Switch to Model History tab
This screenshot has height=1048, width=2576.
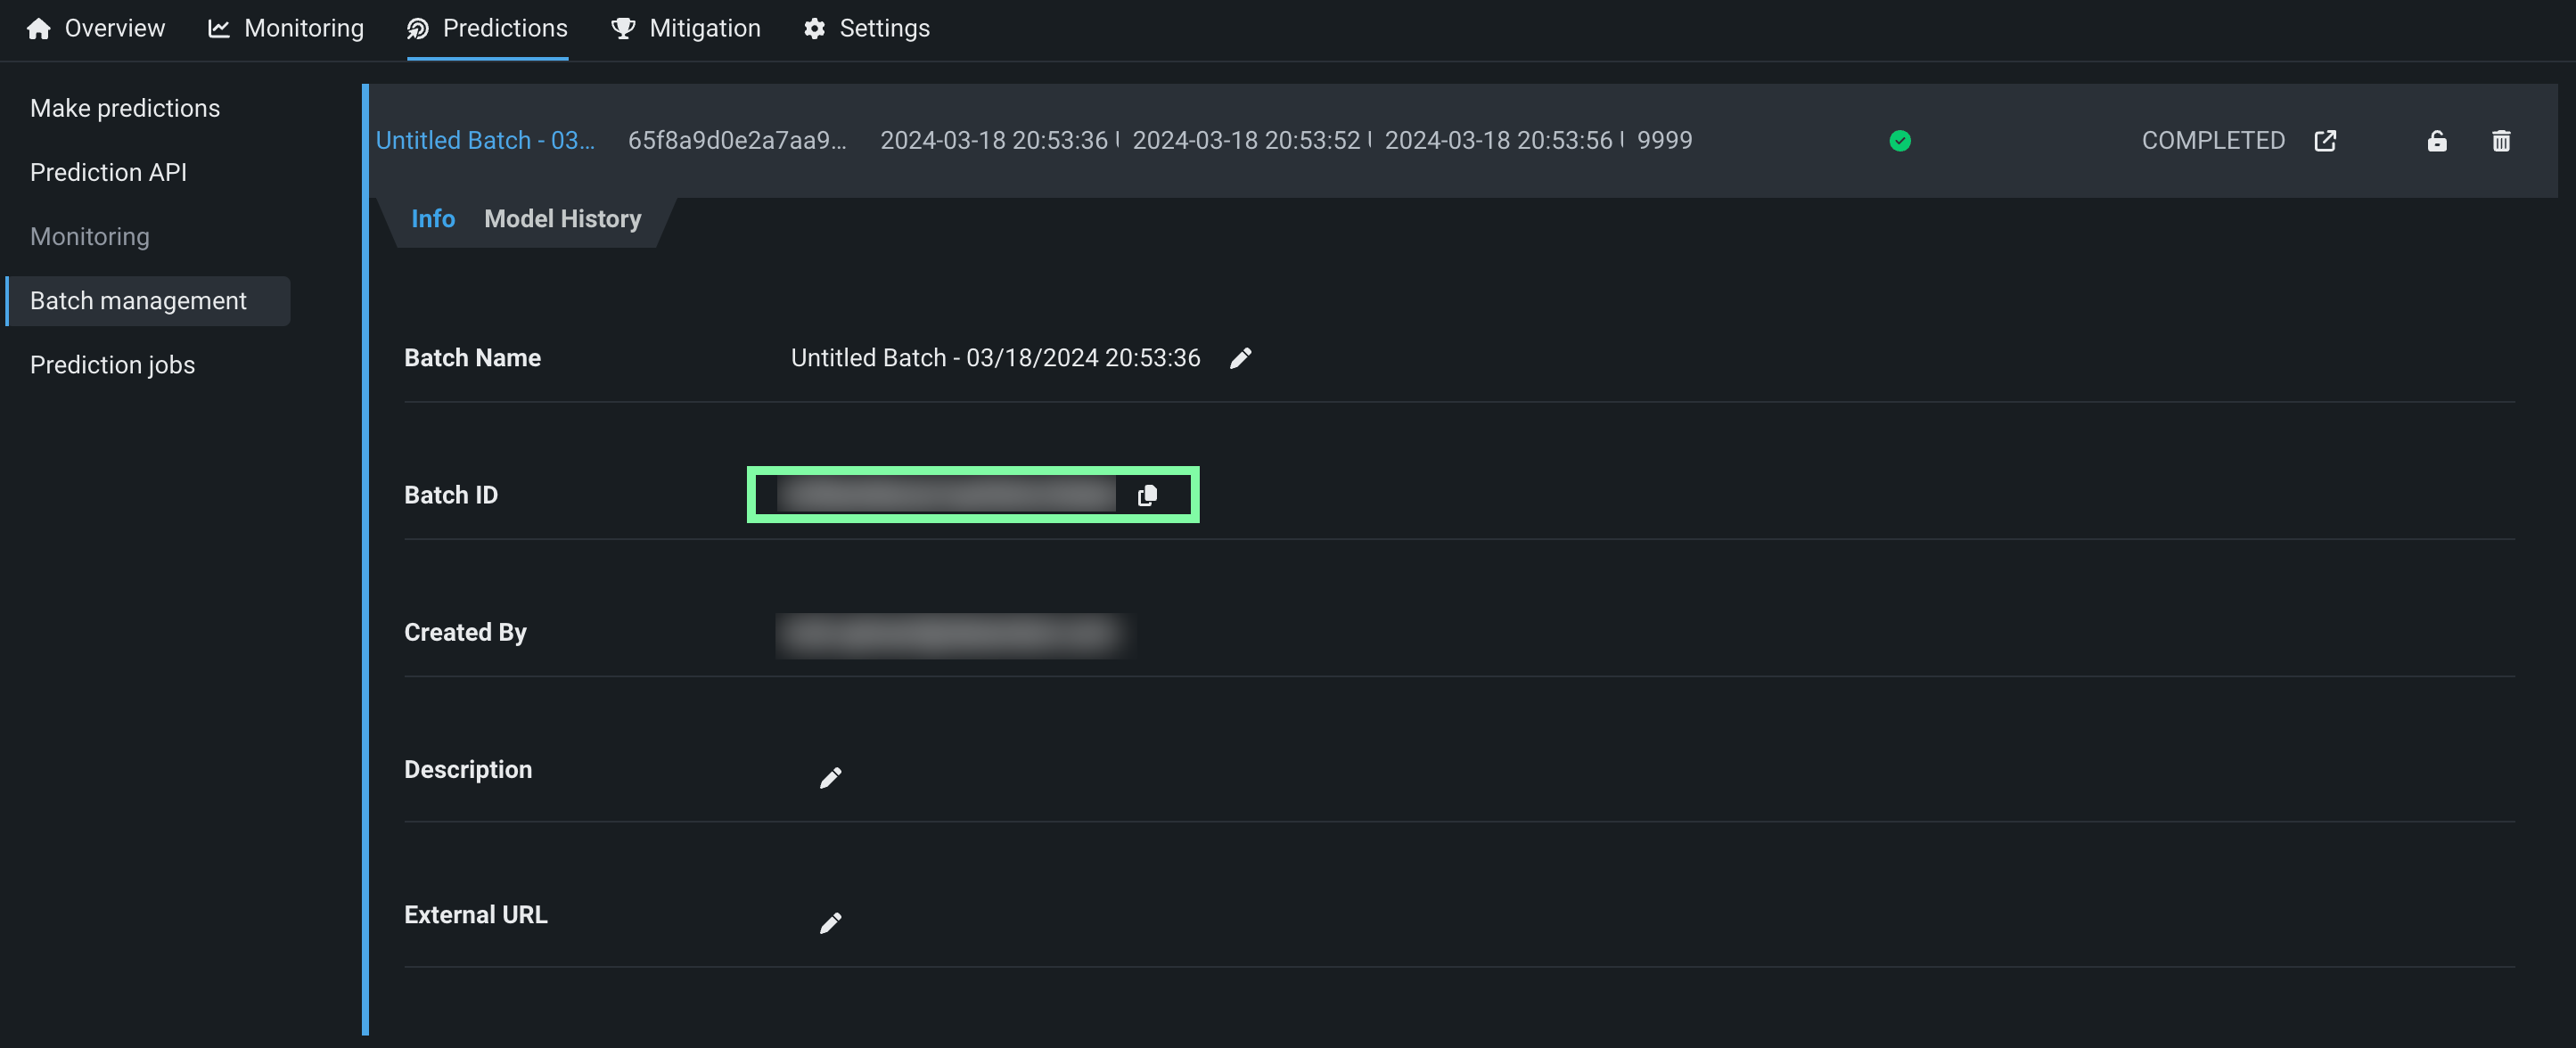(x=562, y=219)
